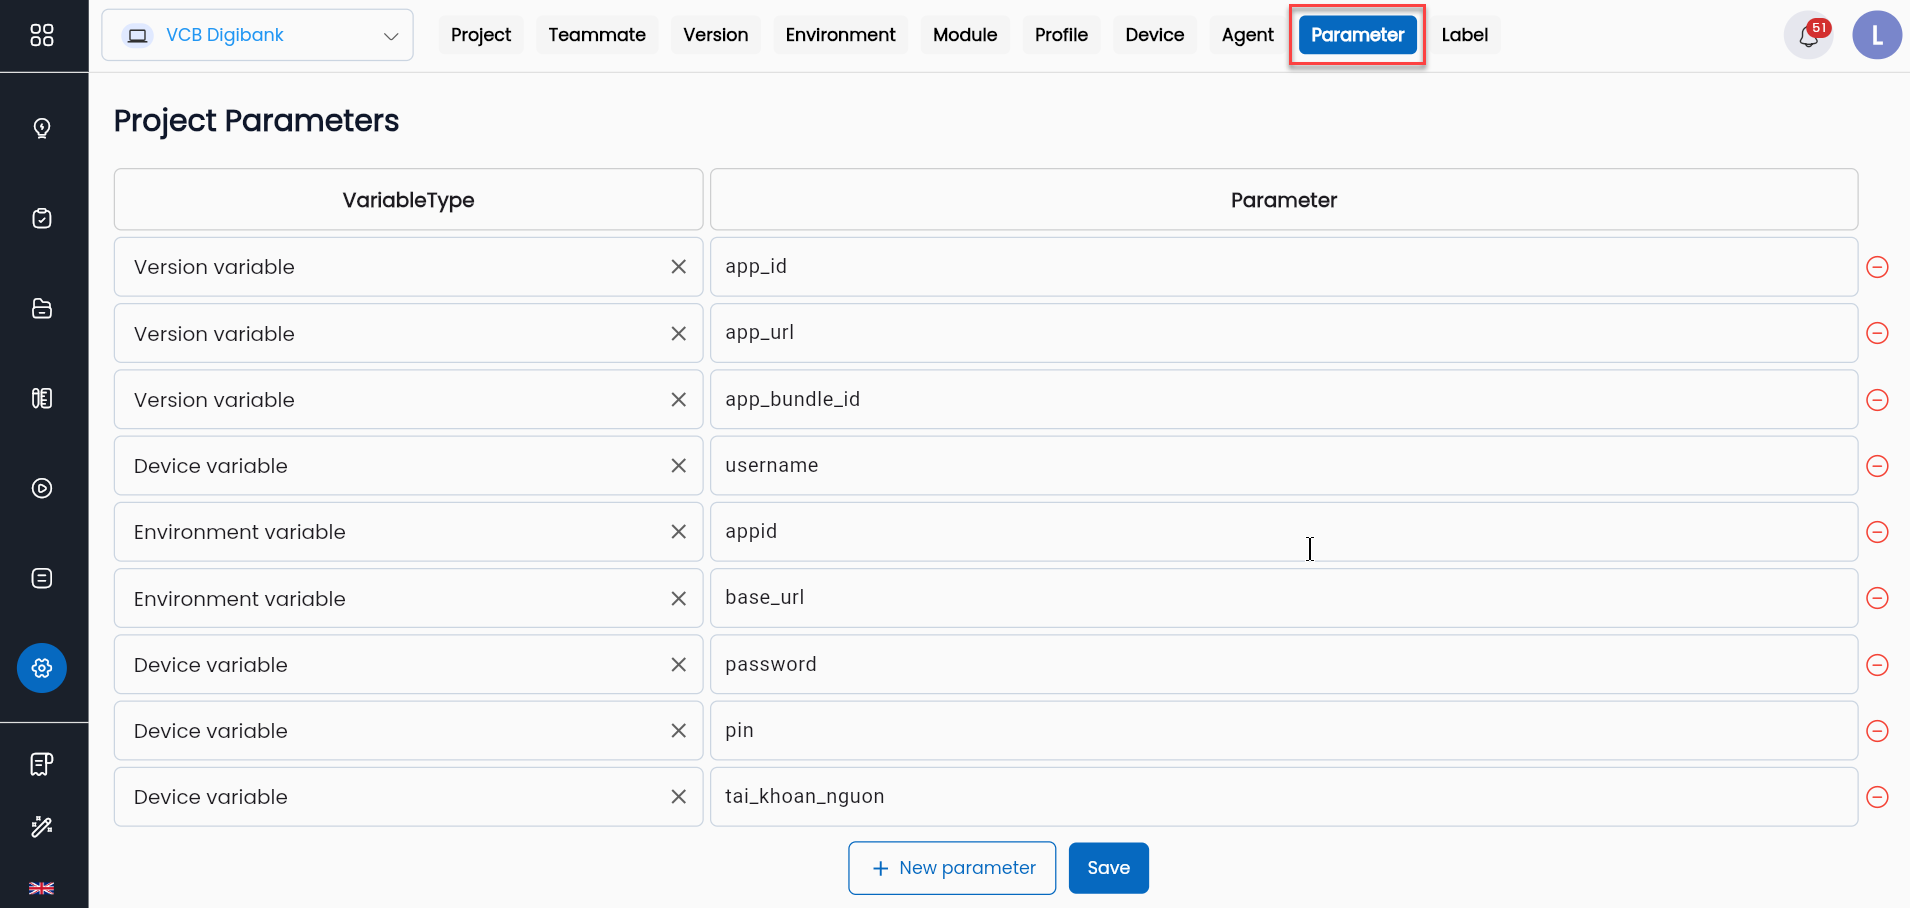
Task: Clear variable type for tai_khoan_nguon row
Action: tap(679, 797)
